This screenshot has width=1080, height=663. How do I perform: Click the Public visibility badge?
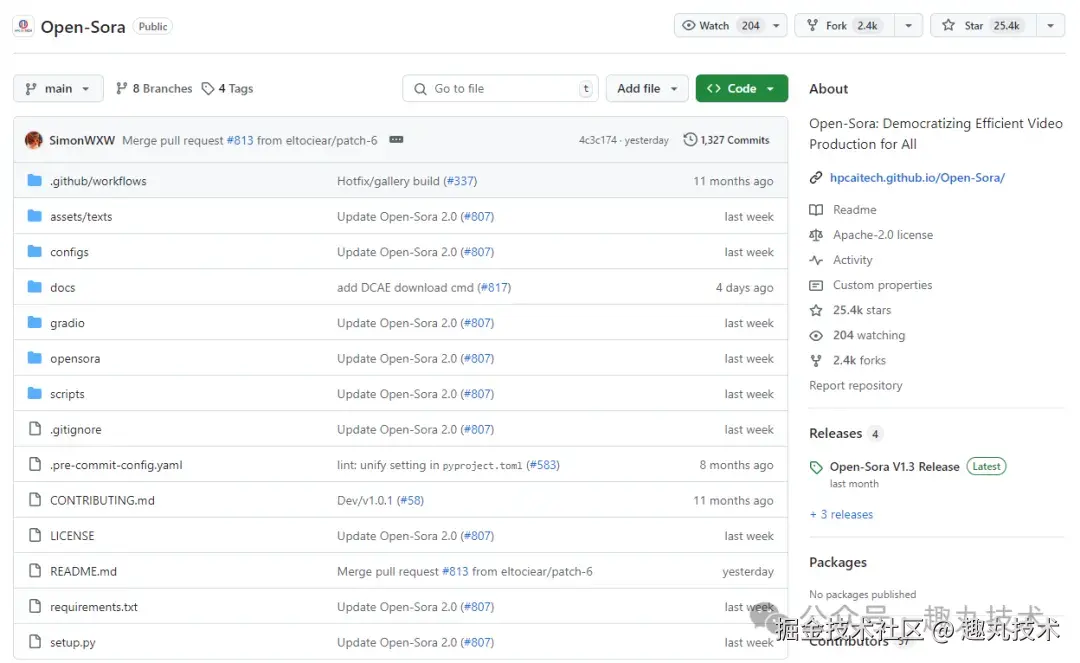click(x=152, y=26)
